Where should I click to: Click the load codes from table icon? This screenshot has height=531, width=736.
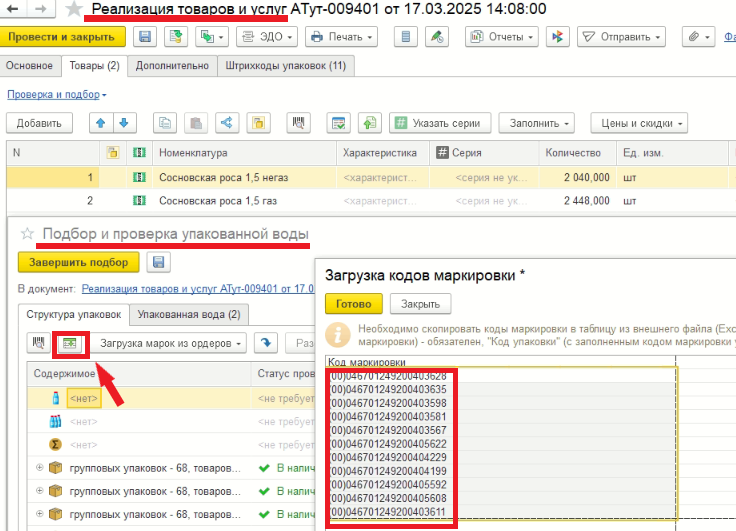pyautogui.click(x=70, y=343)
